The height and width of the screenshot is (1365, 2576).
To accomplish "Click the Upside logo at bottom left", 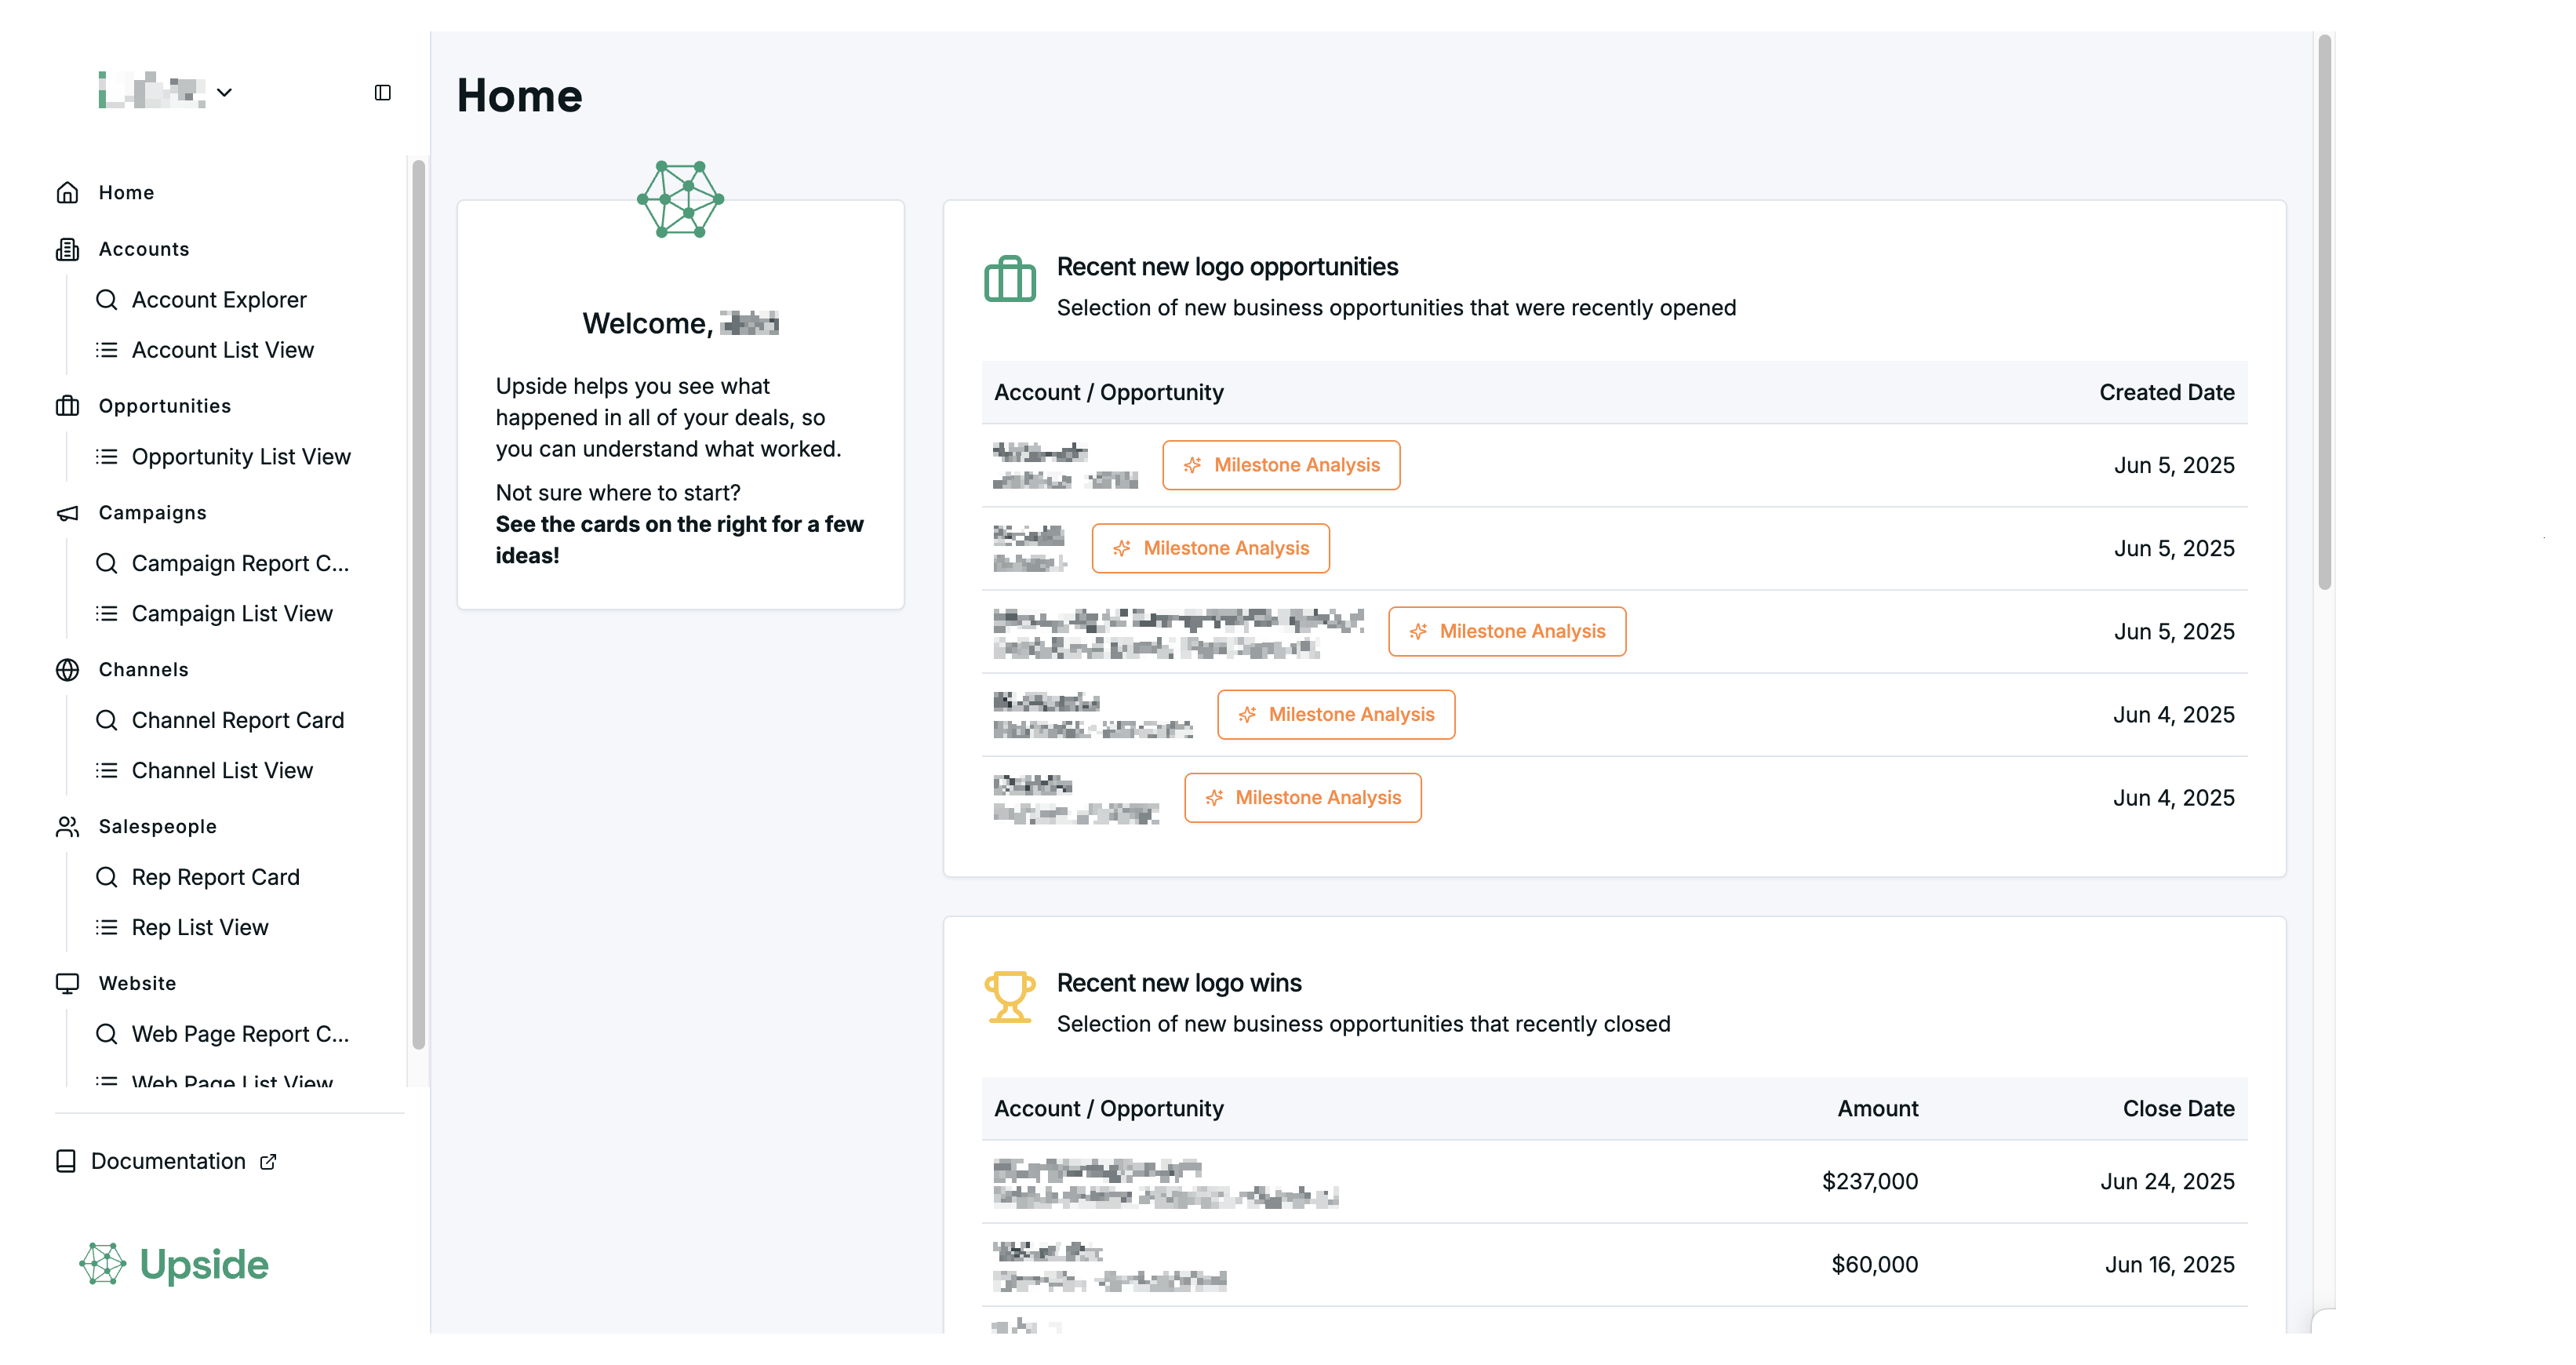I will click(174, 1264).
